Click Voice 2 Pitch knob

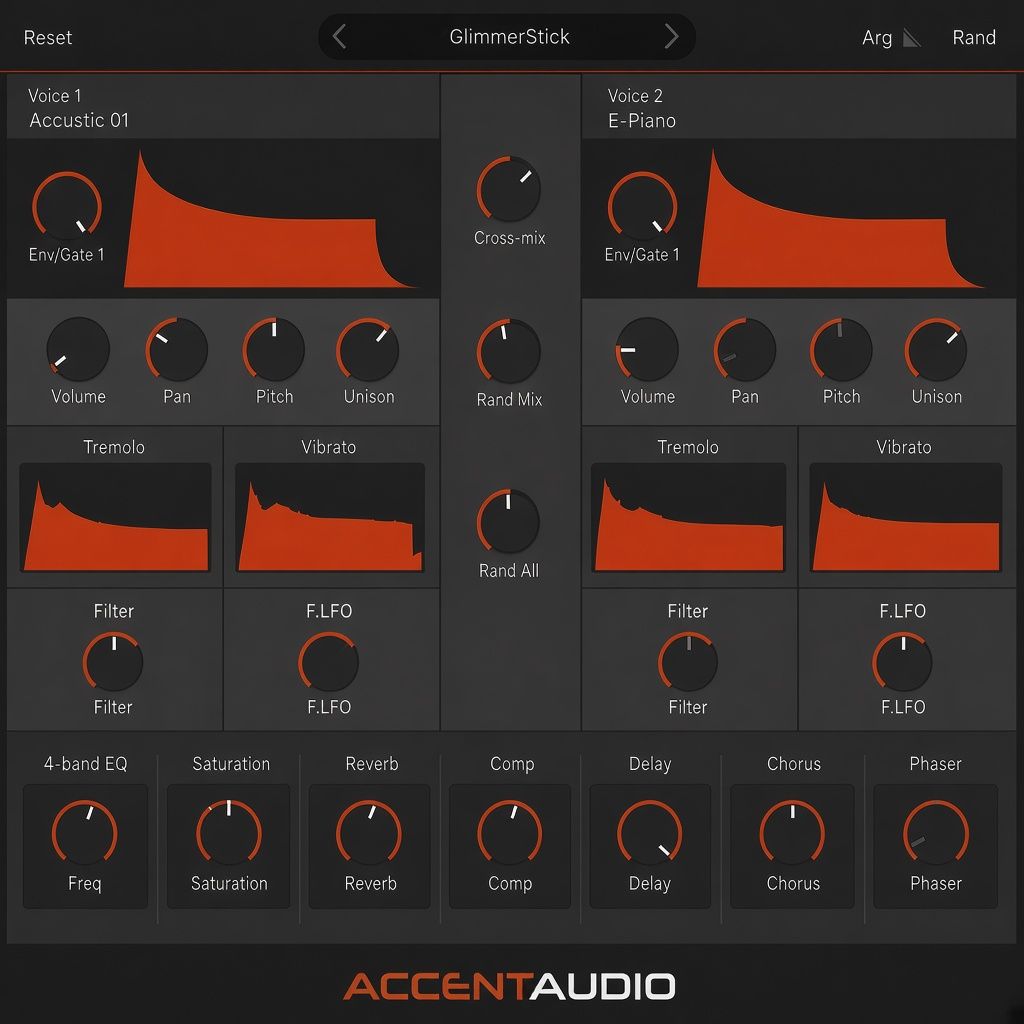click(x=841, y=349)
